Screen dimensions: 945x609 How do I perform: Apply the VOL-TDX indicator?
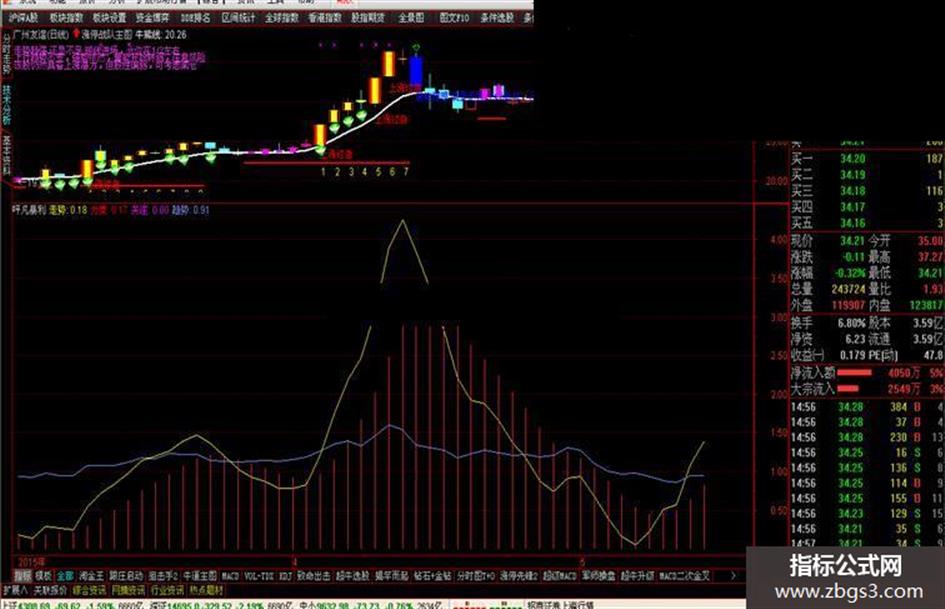259,576
